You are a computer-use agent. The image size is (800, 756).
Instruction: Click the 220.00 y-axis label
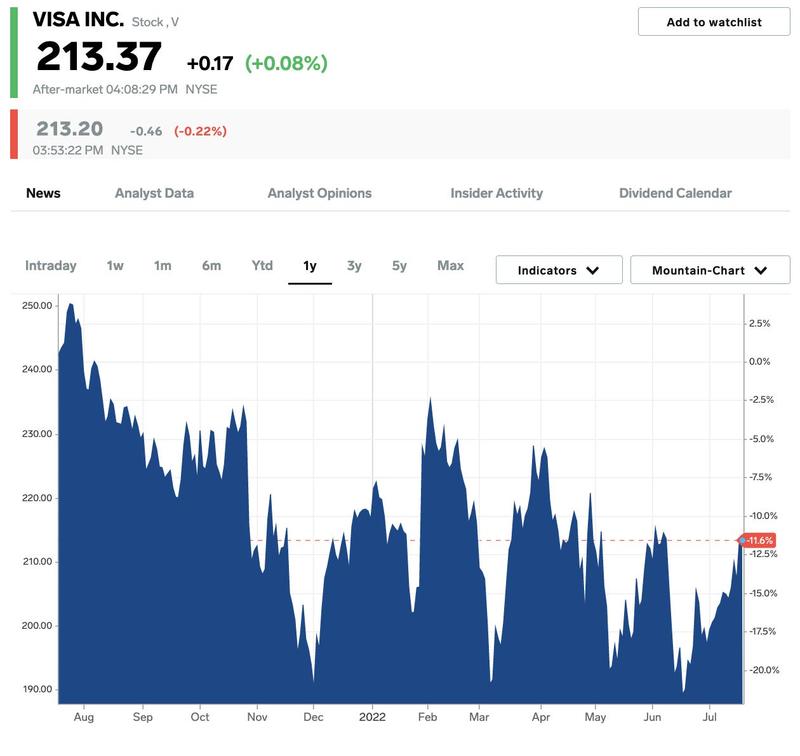click(x=37, y=498)
